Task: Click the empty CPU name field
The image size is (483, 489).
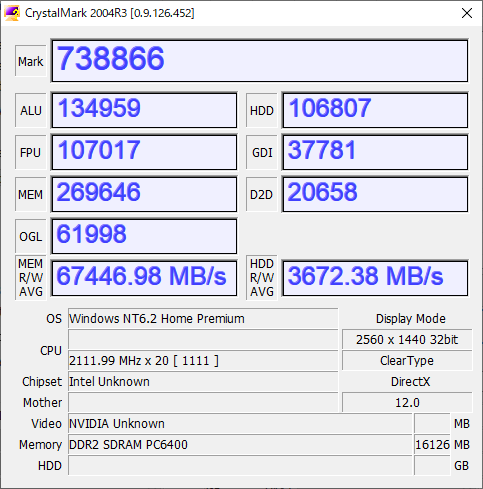Action: coord(203,340)
